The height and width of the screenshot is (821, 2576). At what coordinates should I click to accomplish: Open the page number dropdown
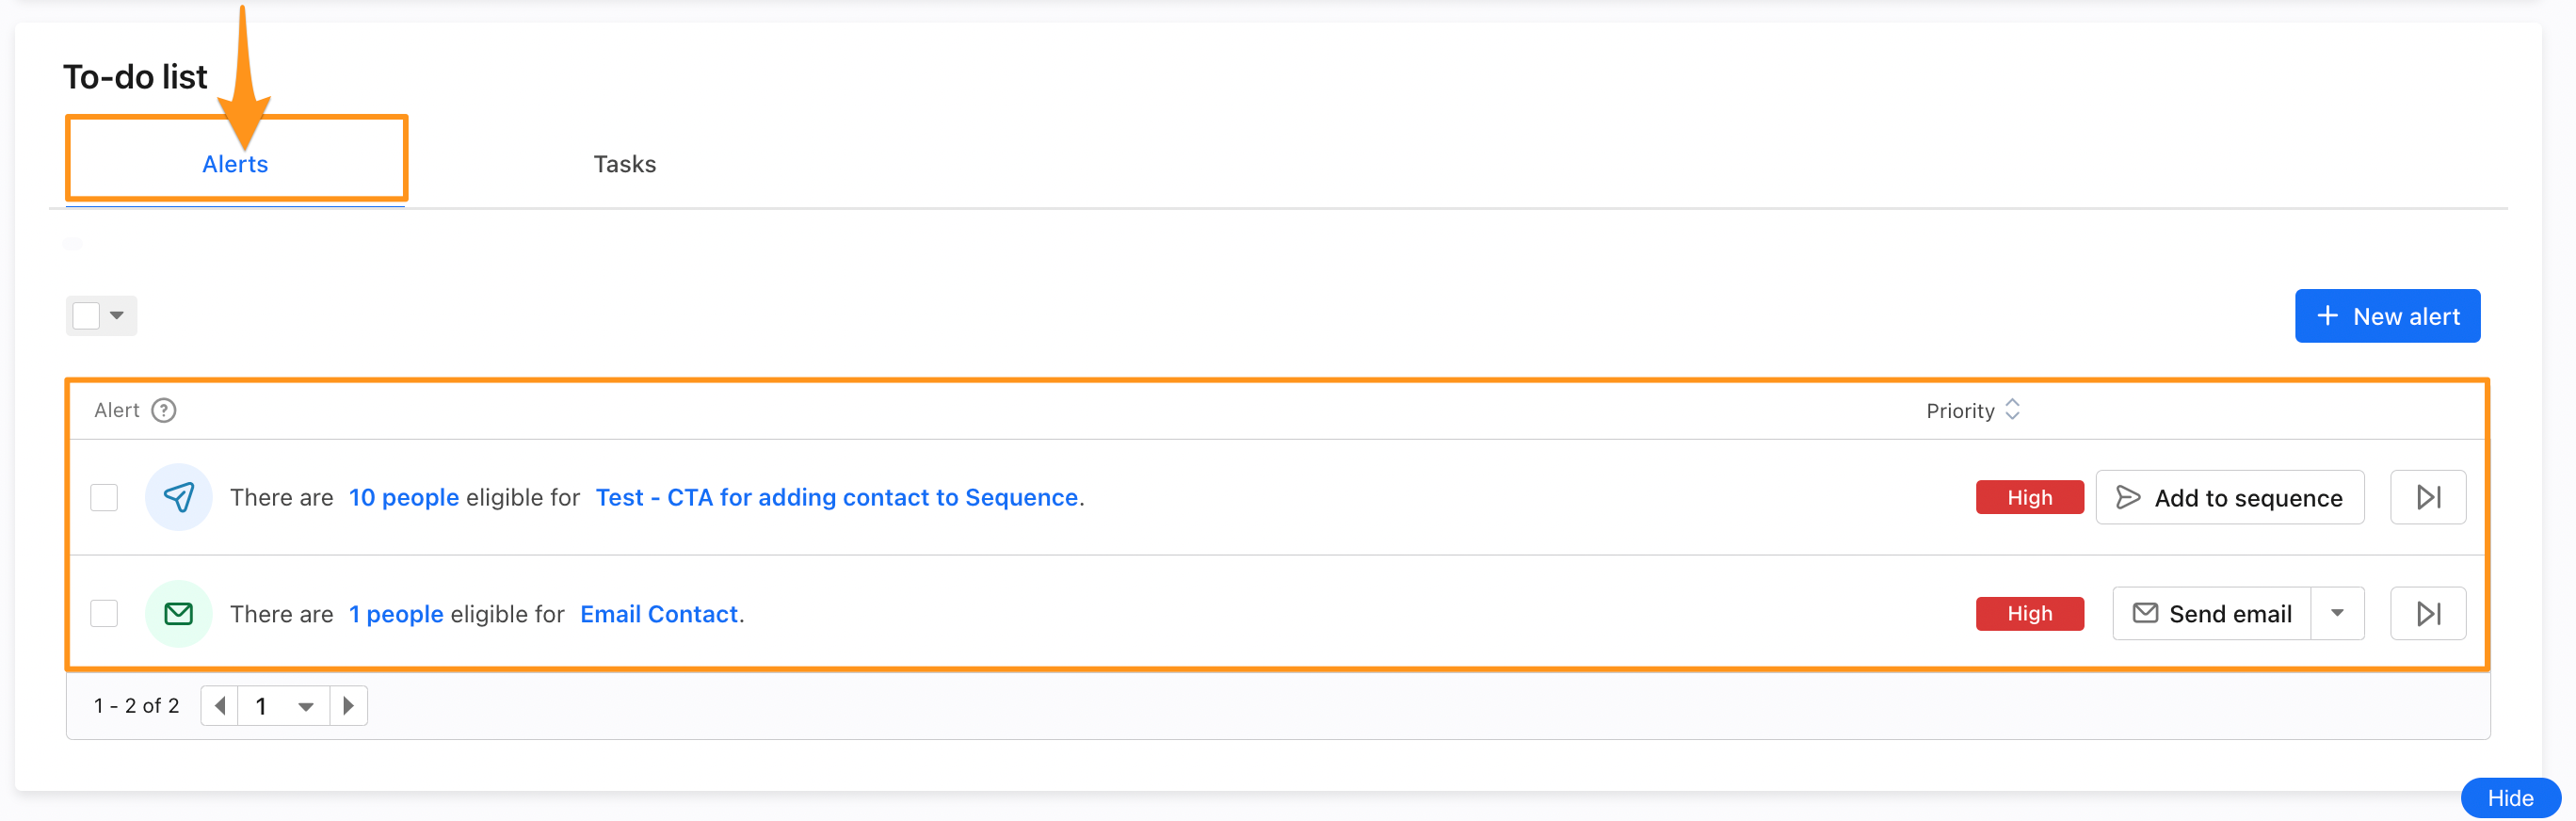284,706
